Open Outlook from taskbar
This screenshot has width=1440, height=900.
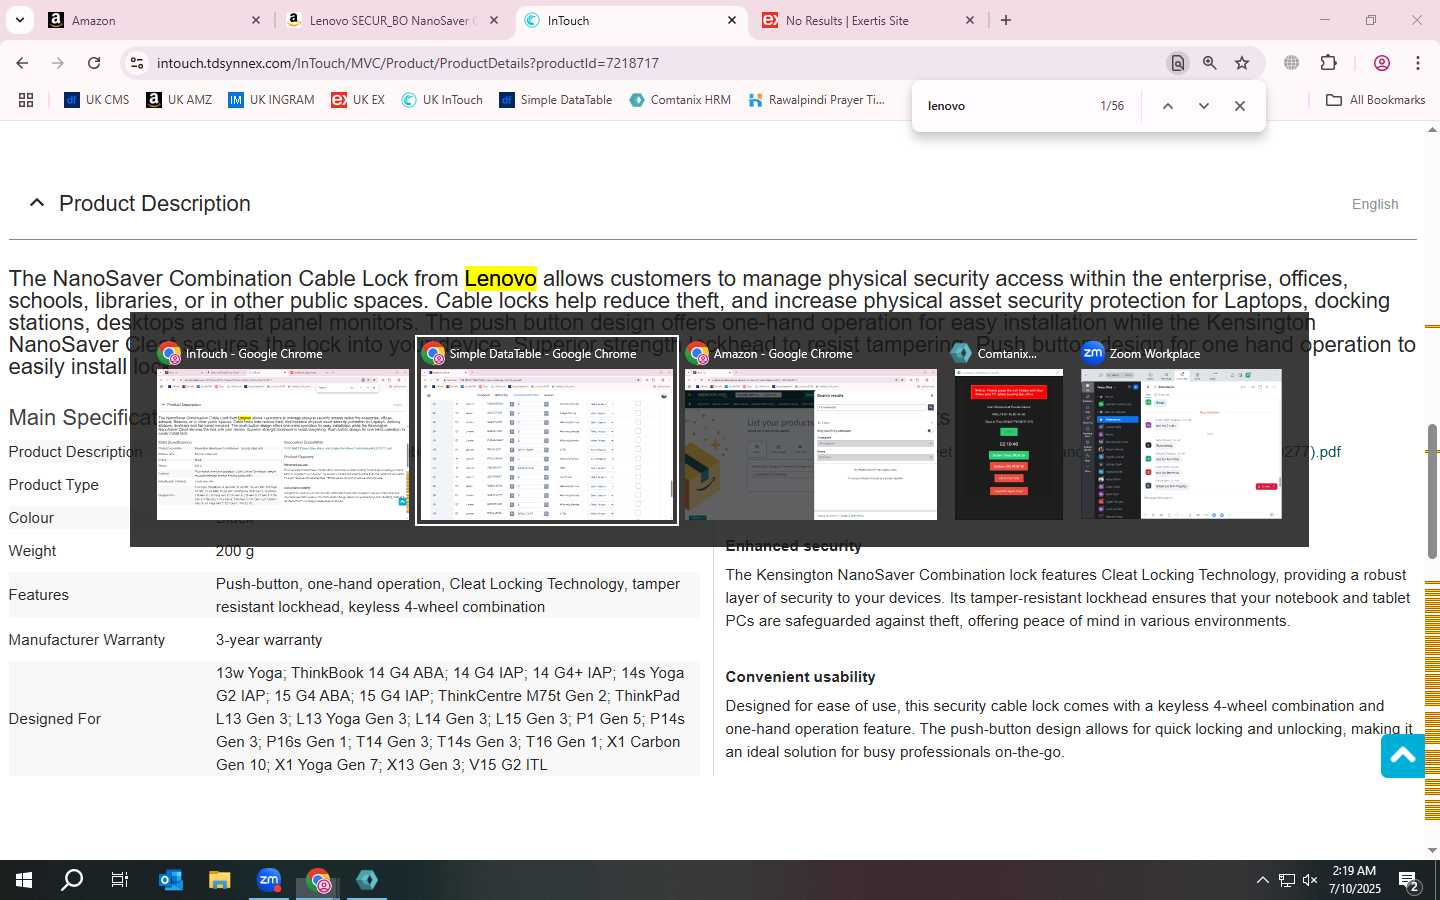[171, 880]
